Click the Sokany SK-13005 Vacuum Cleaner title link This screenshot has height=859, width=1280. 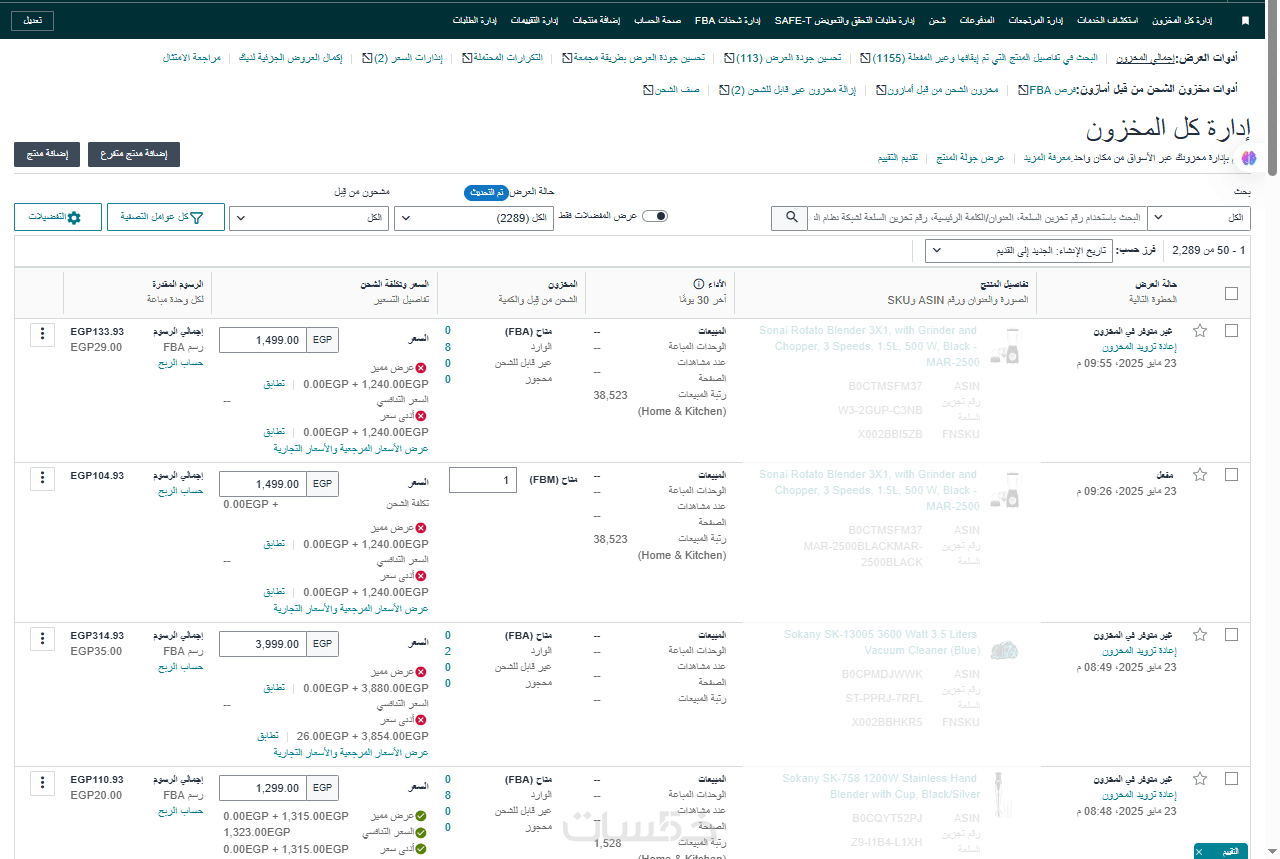coord(881,642)
